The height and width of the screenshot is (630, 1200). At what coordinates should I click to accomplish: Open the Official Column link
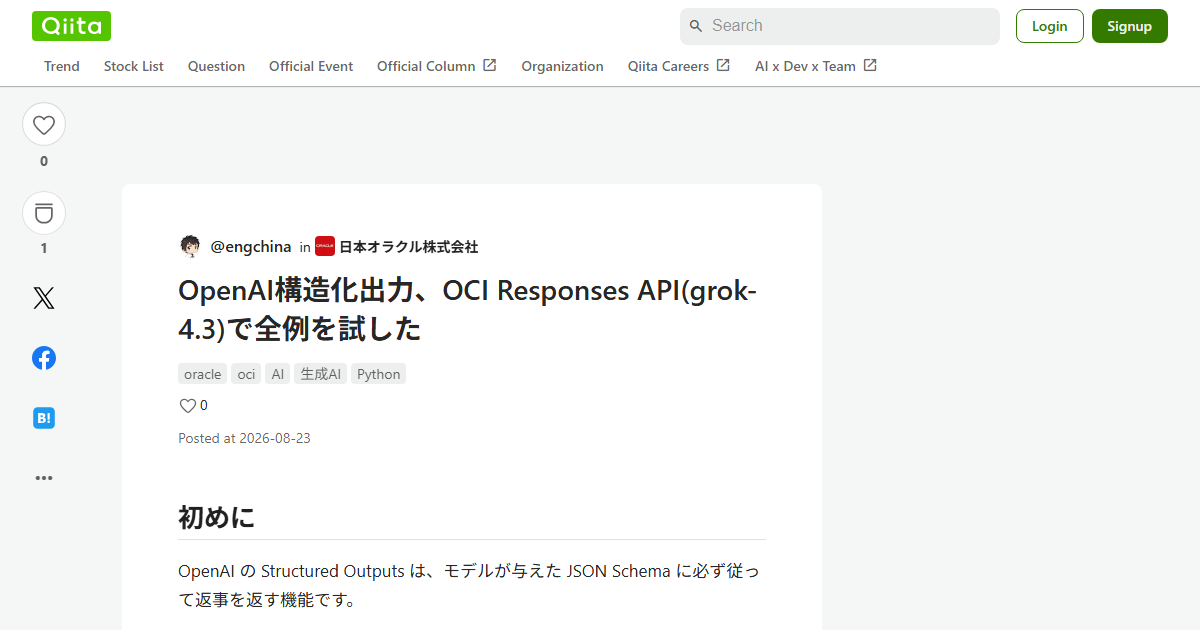[437, 66]
